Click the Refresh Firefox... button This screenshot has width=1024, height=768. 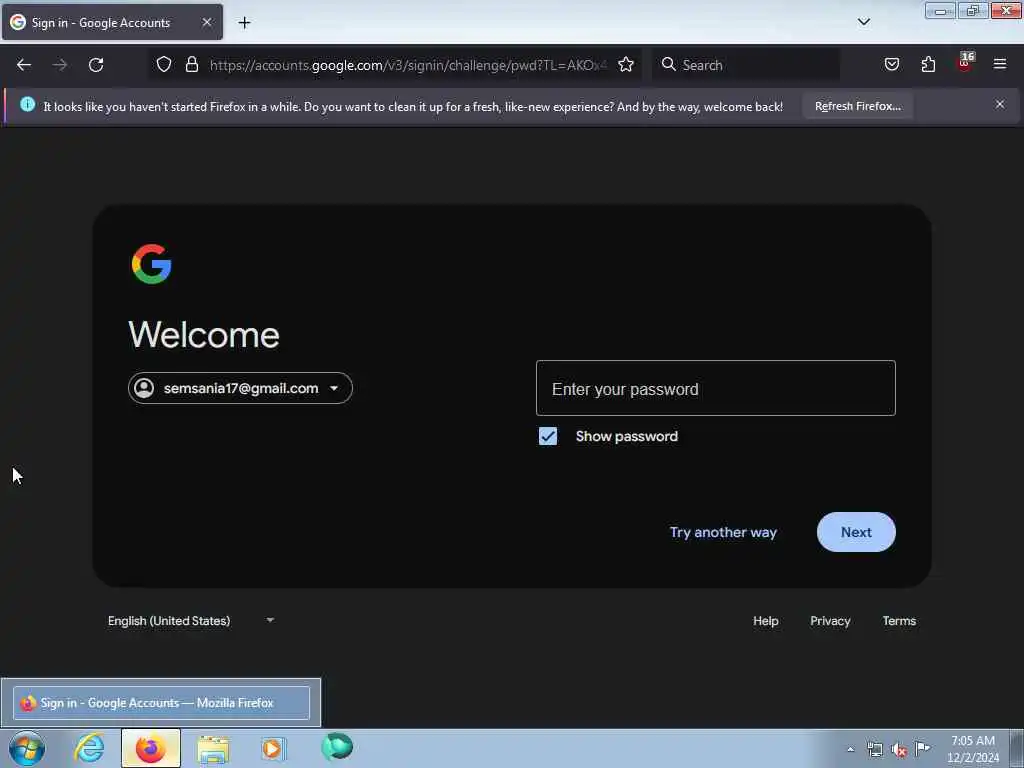tap(857, 106)
